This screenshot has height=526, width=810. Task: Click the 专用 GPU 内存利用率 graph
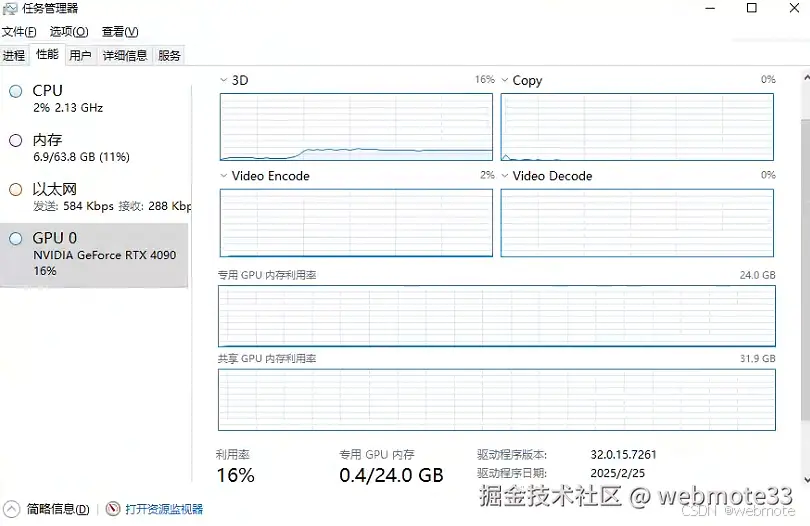point(496,315)
